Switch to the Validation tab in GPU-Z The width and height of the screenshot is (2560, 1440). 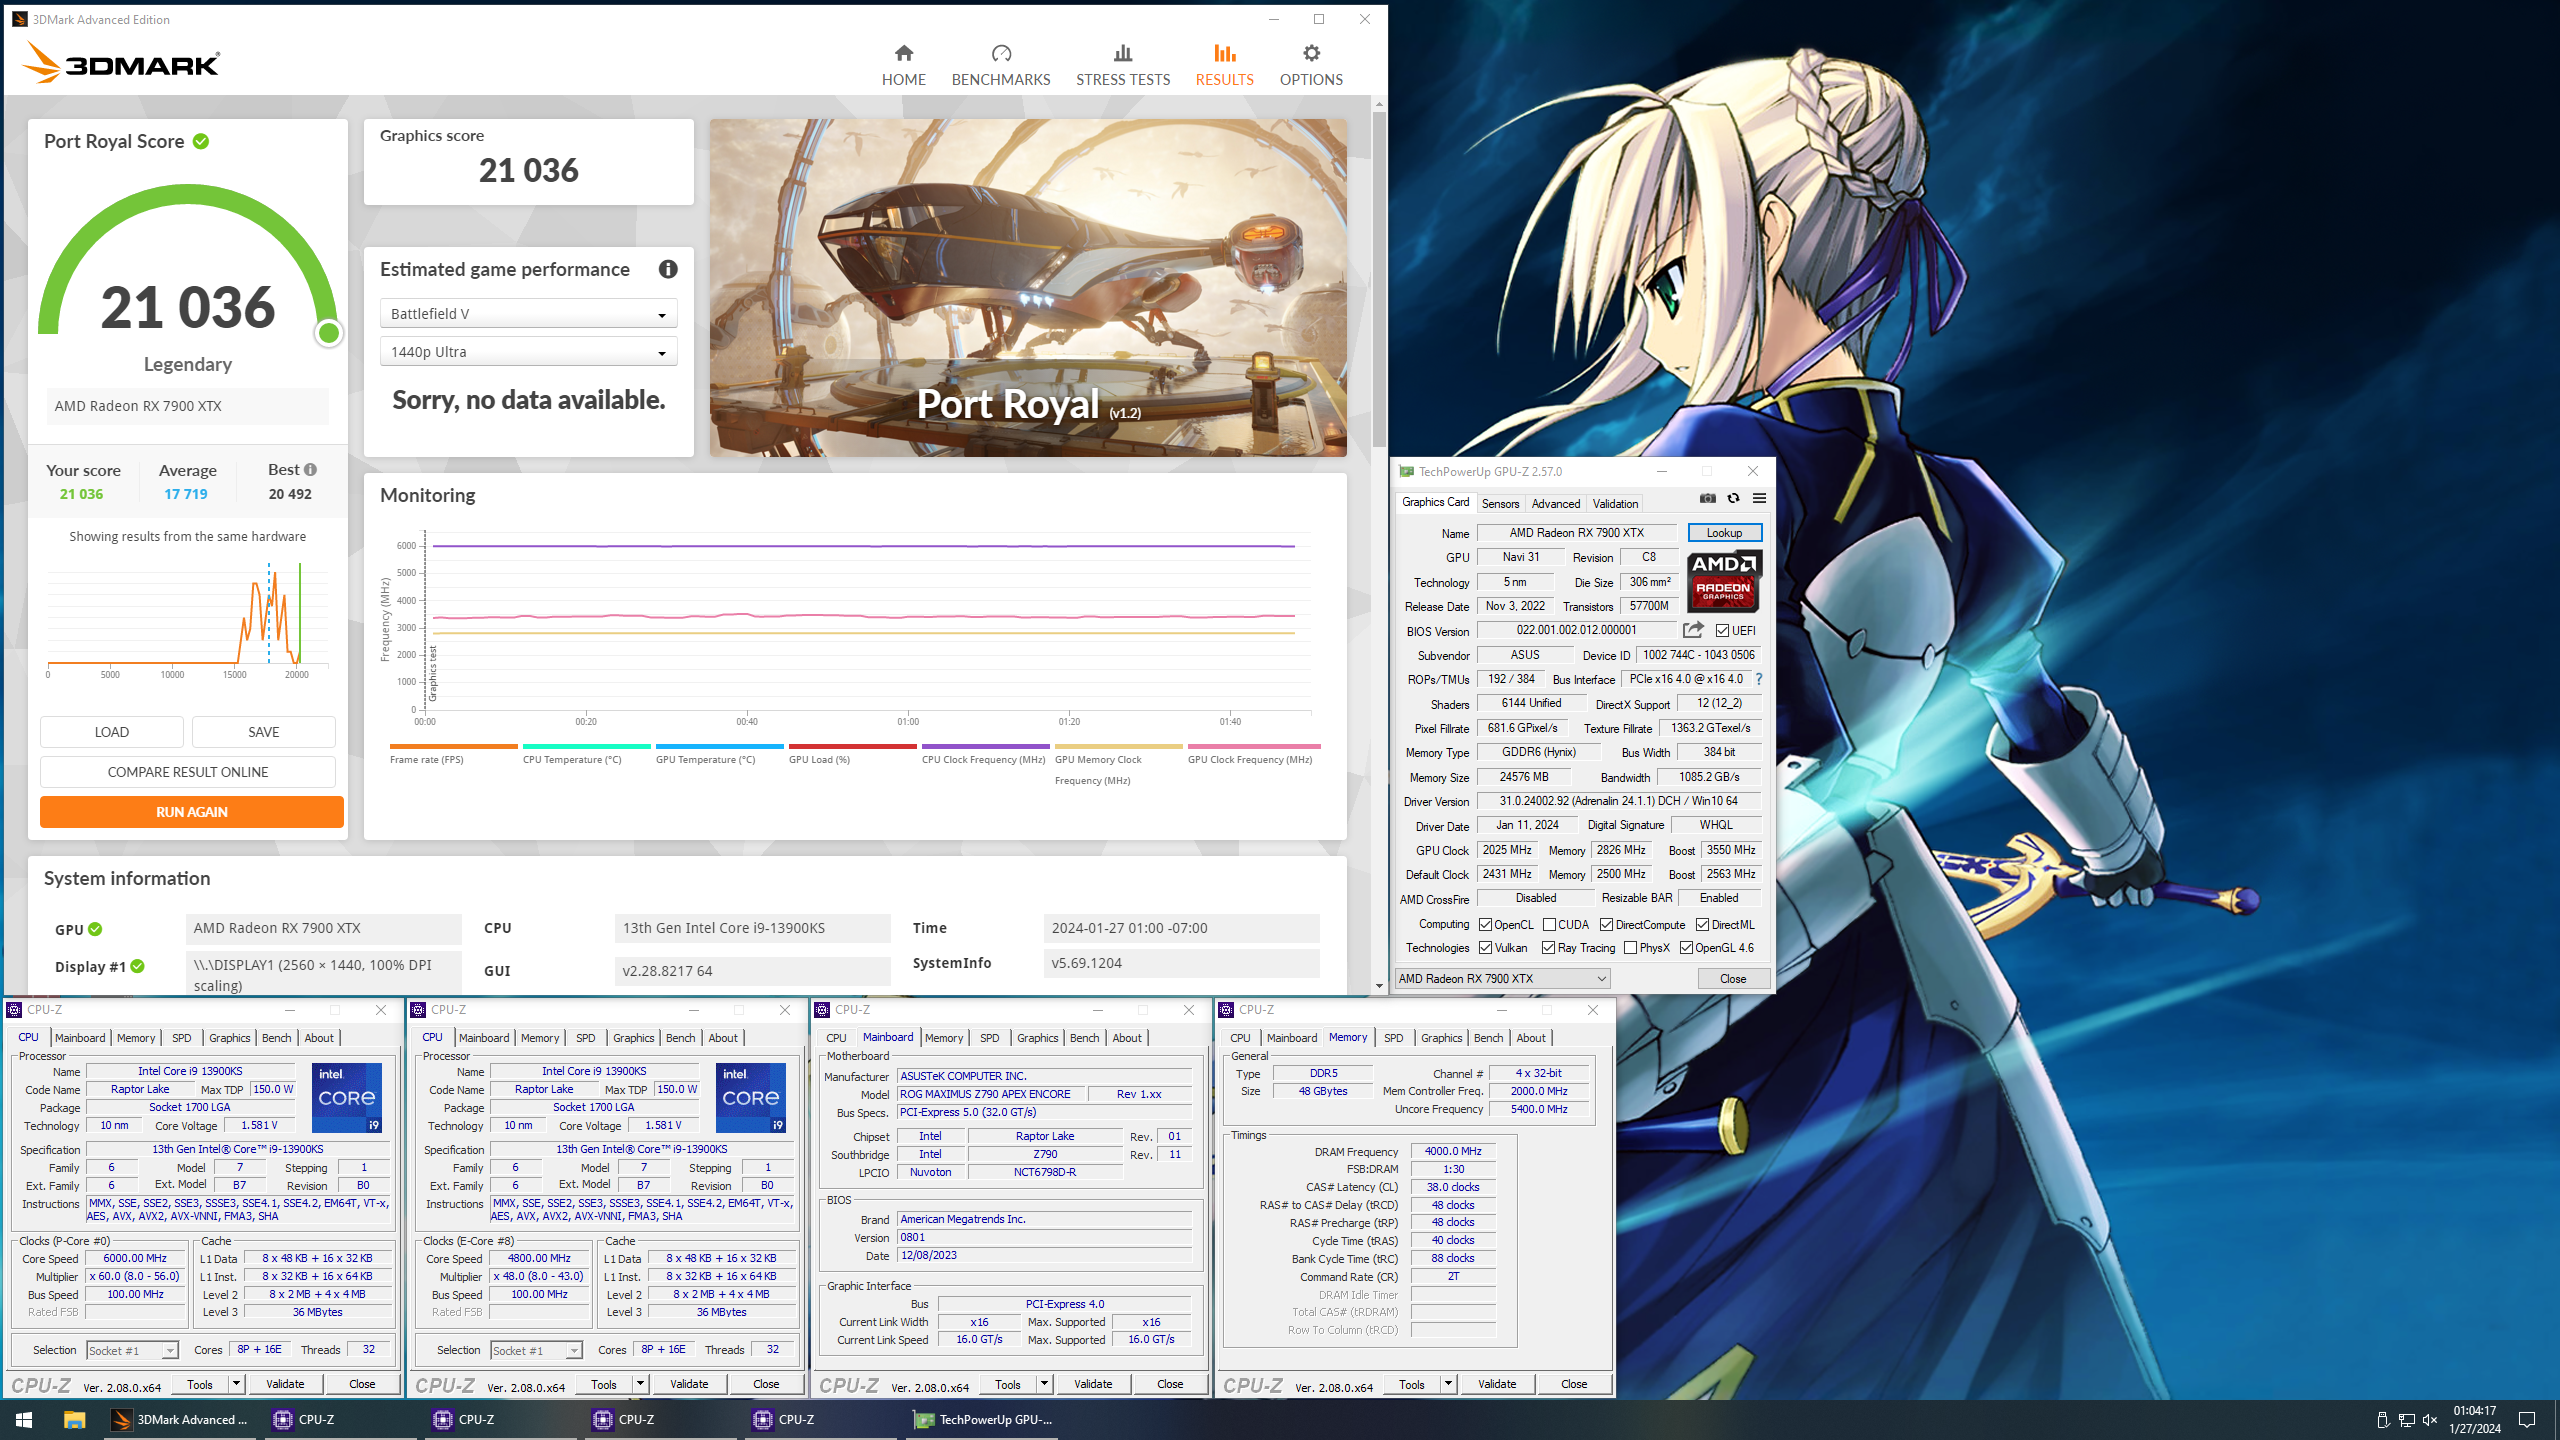click(1615, 504)
